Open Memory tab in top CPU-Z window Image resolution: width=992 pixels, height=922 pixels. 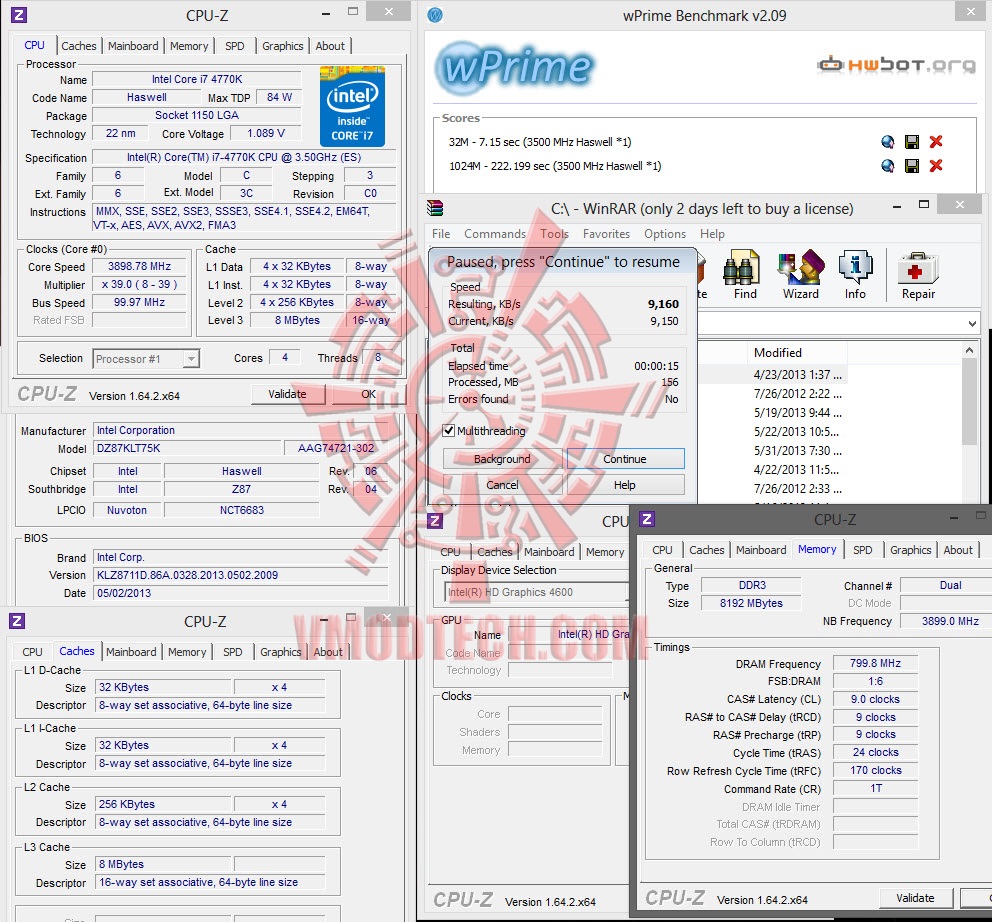coord(189,46)
